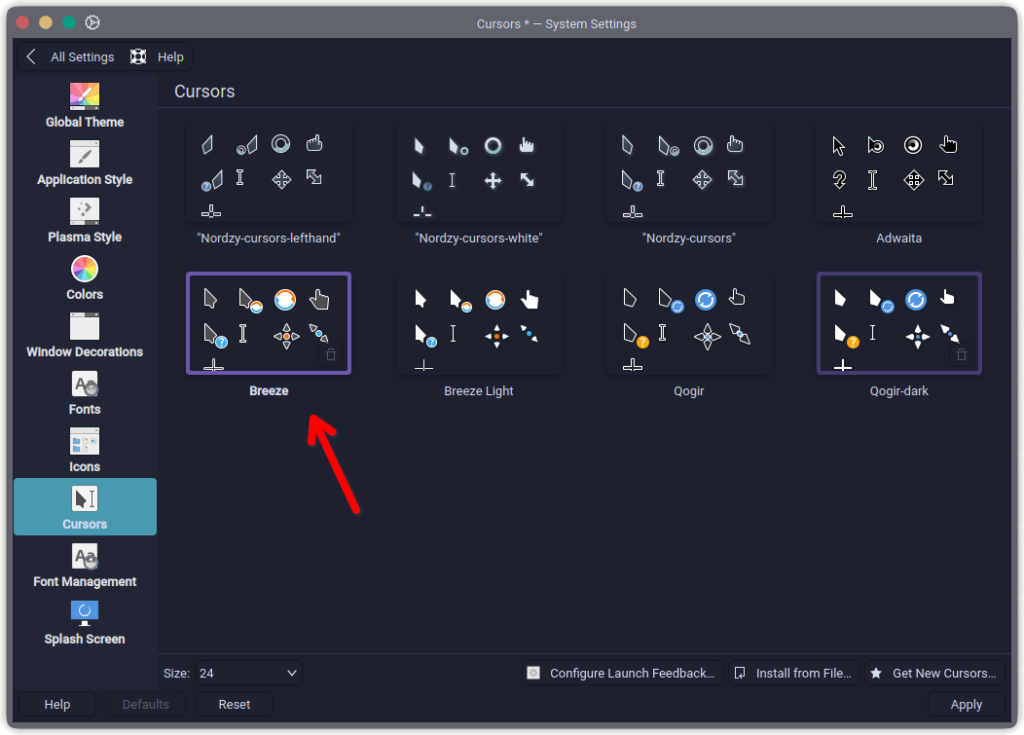Select the Nordzy-cursors-white theme thumbnail
The height and width of the screenshot is (735, 1024).
pos(479,171)
